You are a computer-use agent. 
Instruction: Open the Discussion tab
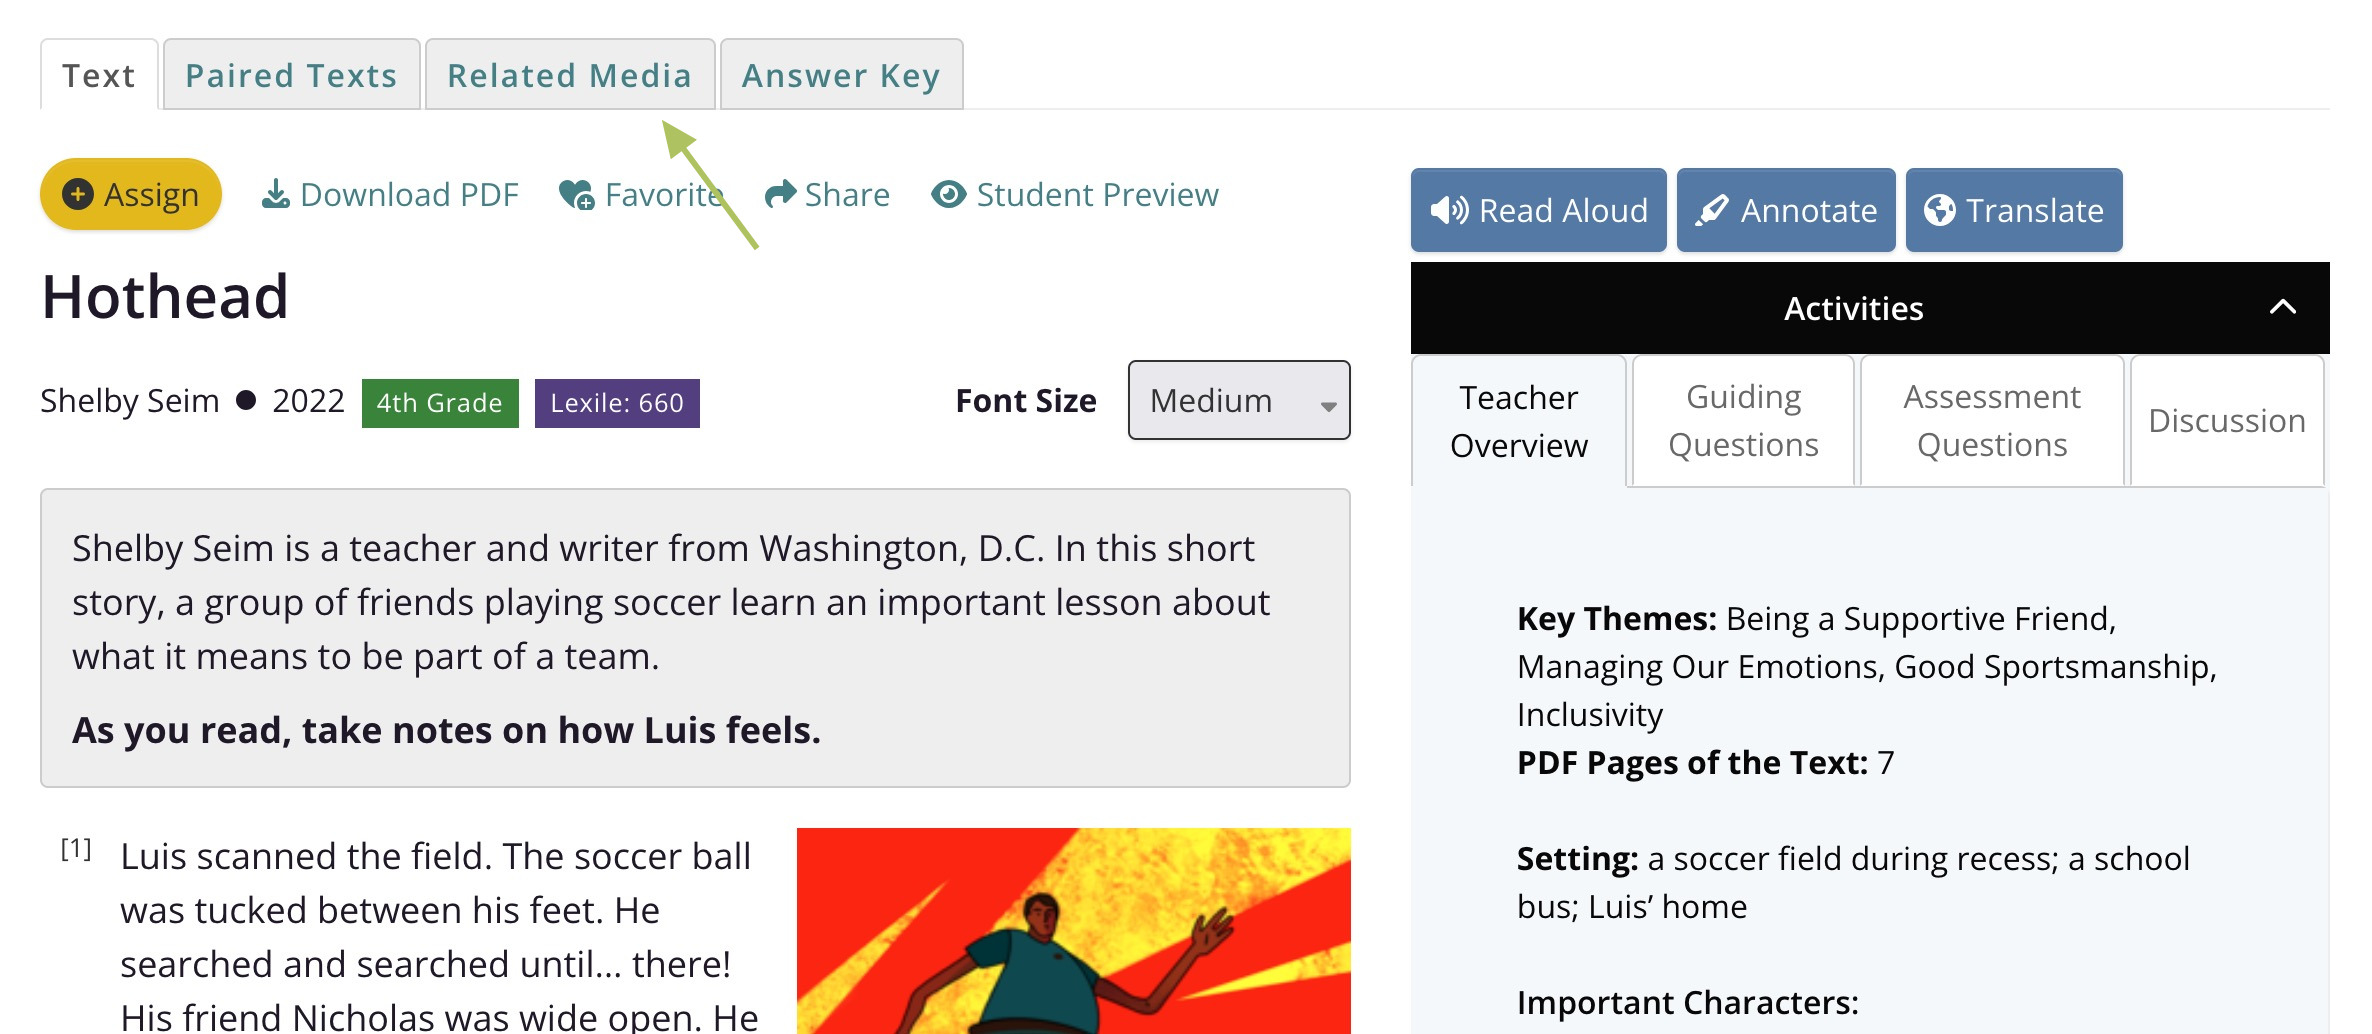click(2227, 421)
